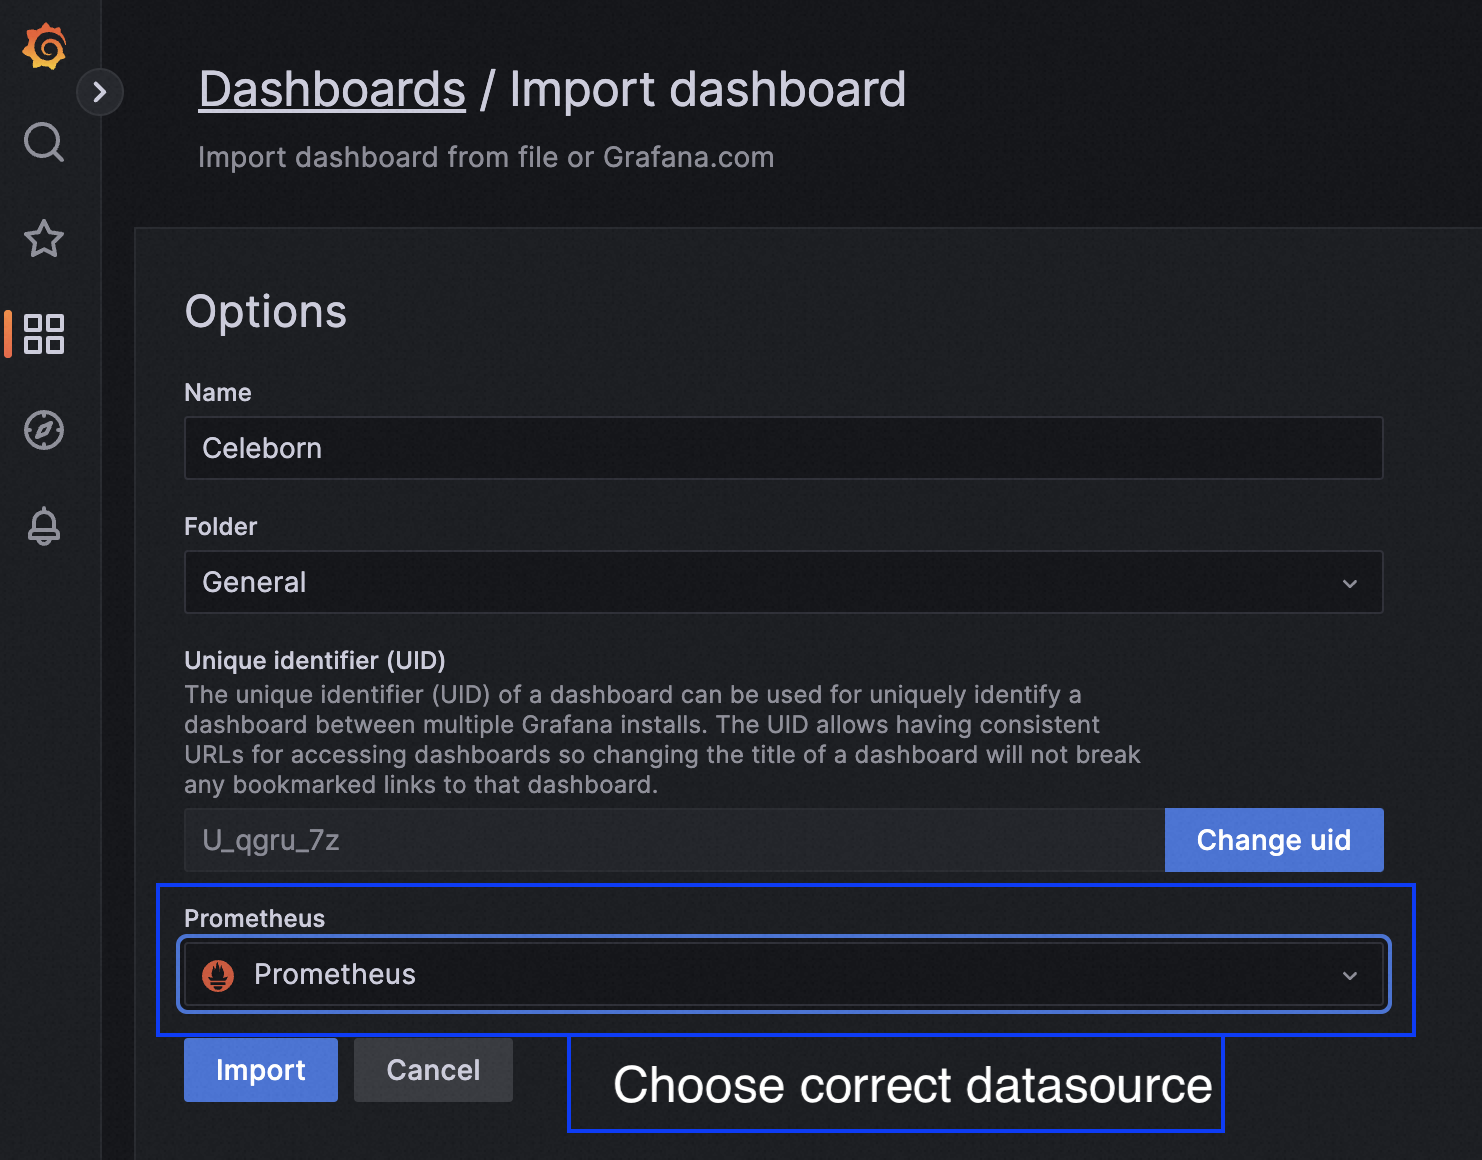Click the Import dashboard page title

click(x=707, y=90)
